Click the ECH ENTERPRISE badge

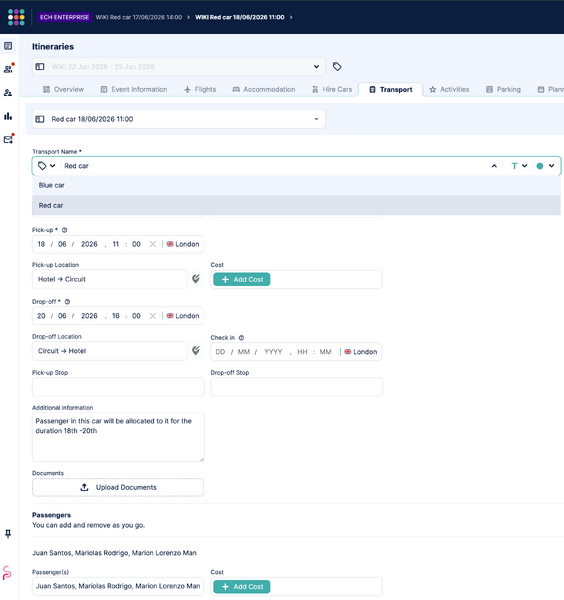64,17
